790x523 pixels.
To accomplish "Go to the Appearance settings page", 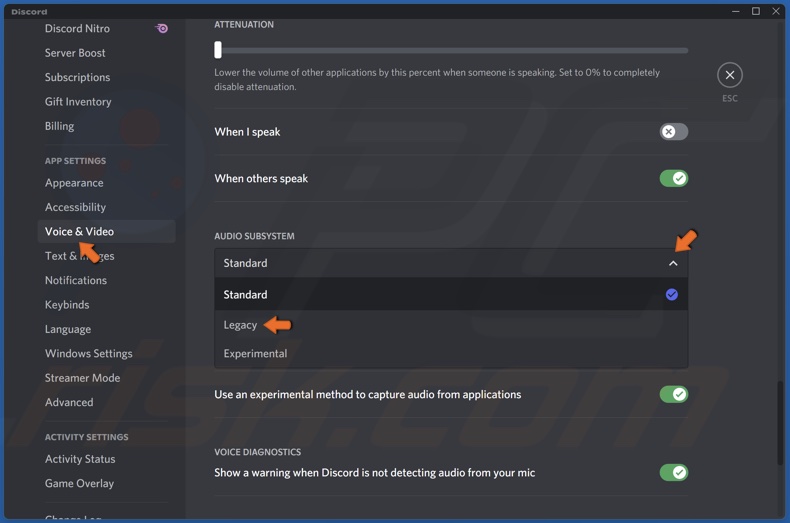I will click(x=74, y=183).
